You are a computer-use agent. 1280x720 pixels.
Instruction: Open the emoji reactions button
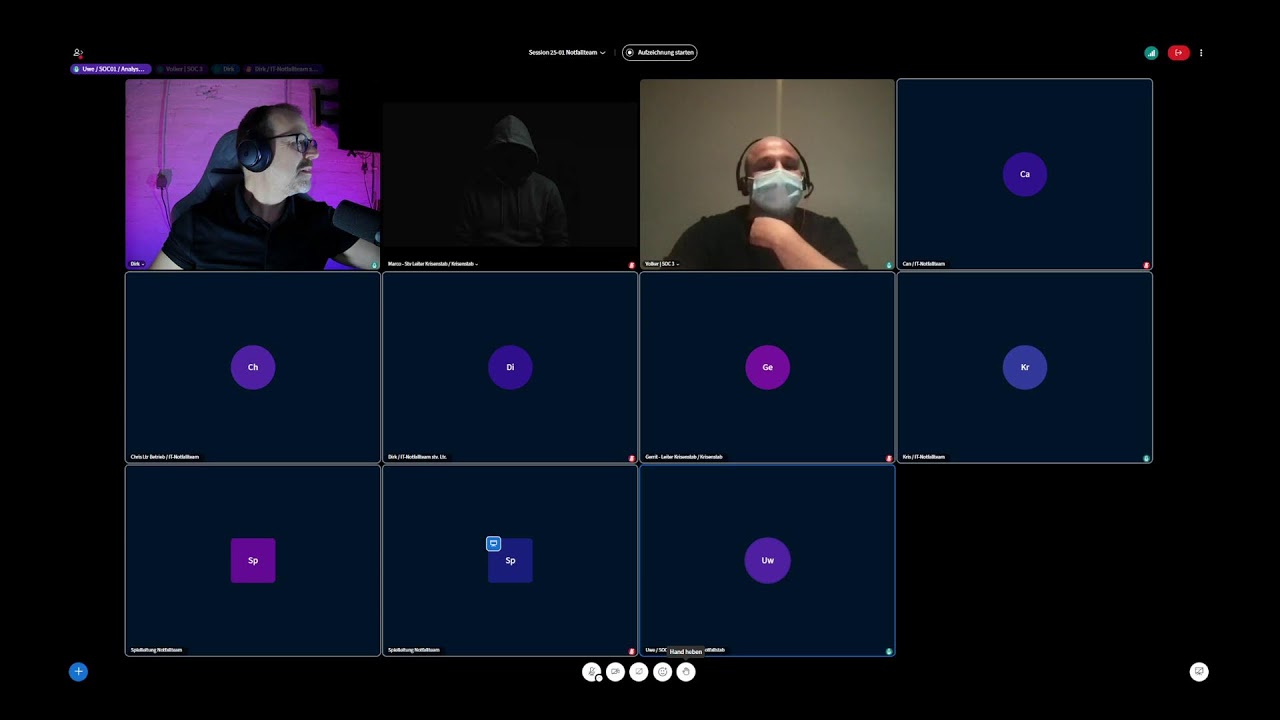tap(662, 672)
